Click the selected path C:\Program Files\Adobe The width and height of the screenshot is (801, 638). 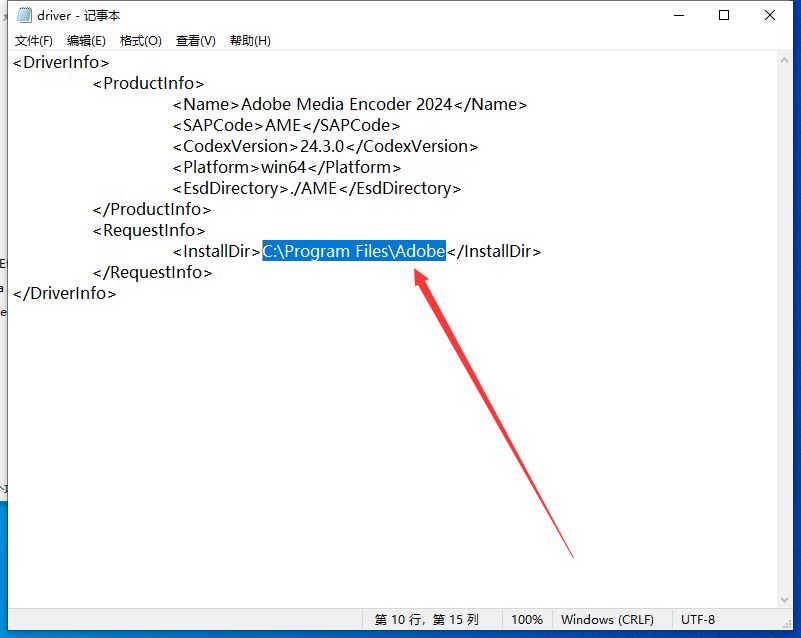coord(354,251)
